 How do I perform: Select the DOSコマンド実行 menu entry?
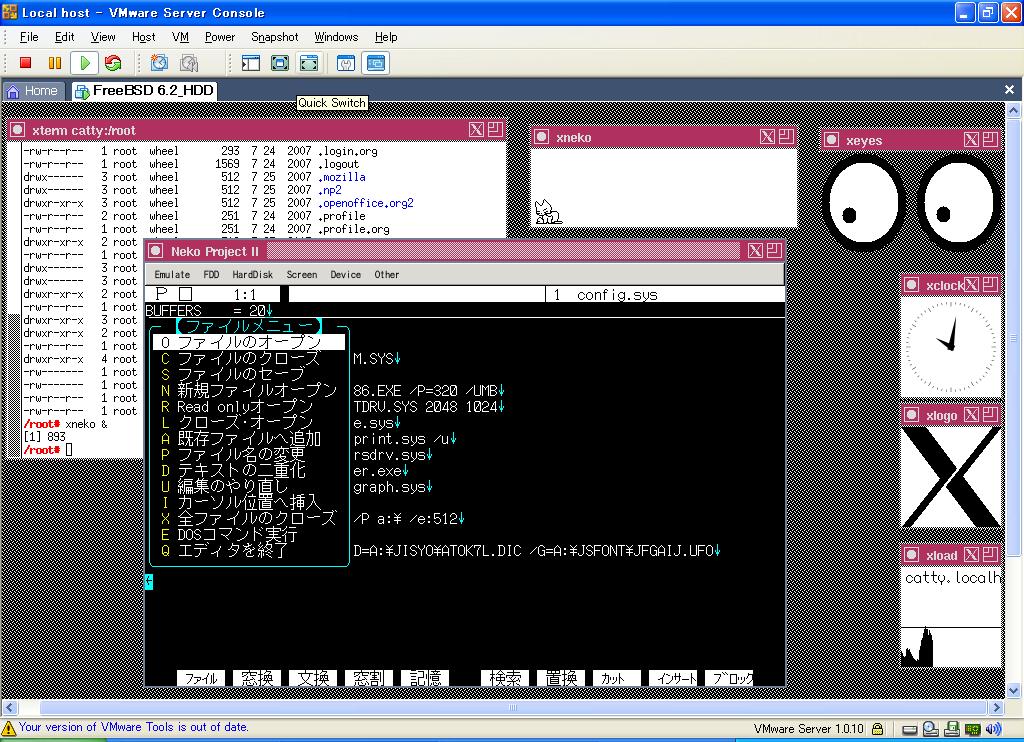click(249, 534)
